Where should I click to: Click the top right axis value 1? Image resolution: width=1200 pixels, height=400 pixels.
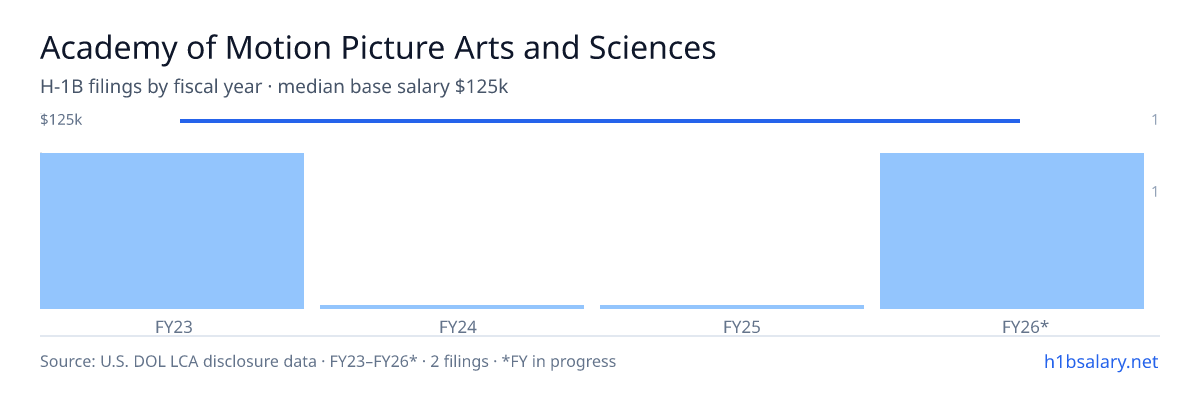pos(1155,120)
